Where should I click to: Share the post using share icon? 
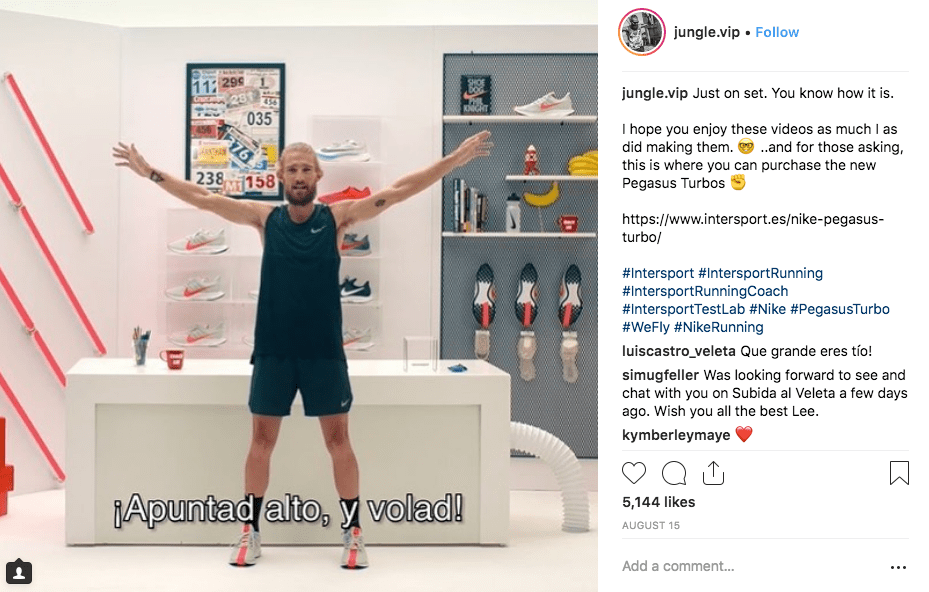pyautogui.click(x=713, y=473)
